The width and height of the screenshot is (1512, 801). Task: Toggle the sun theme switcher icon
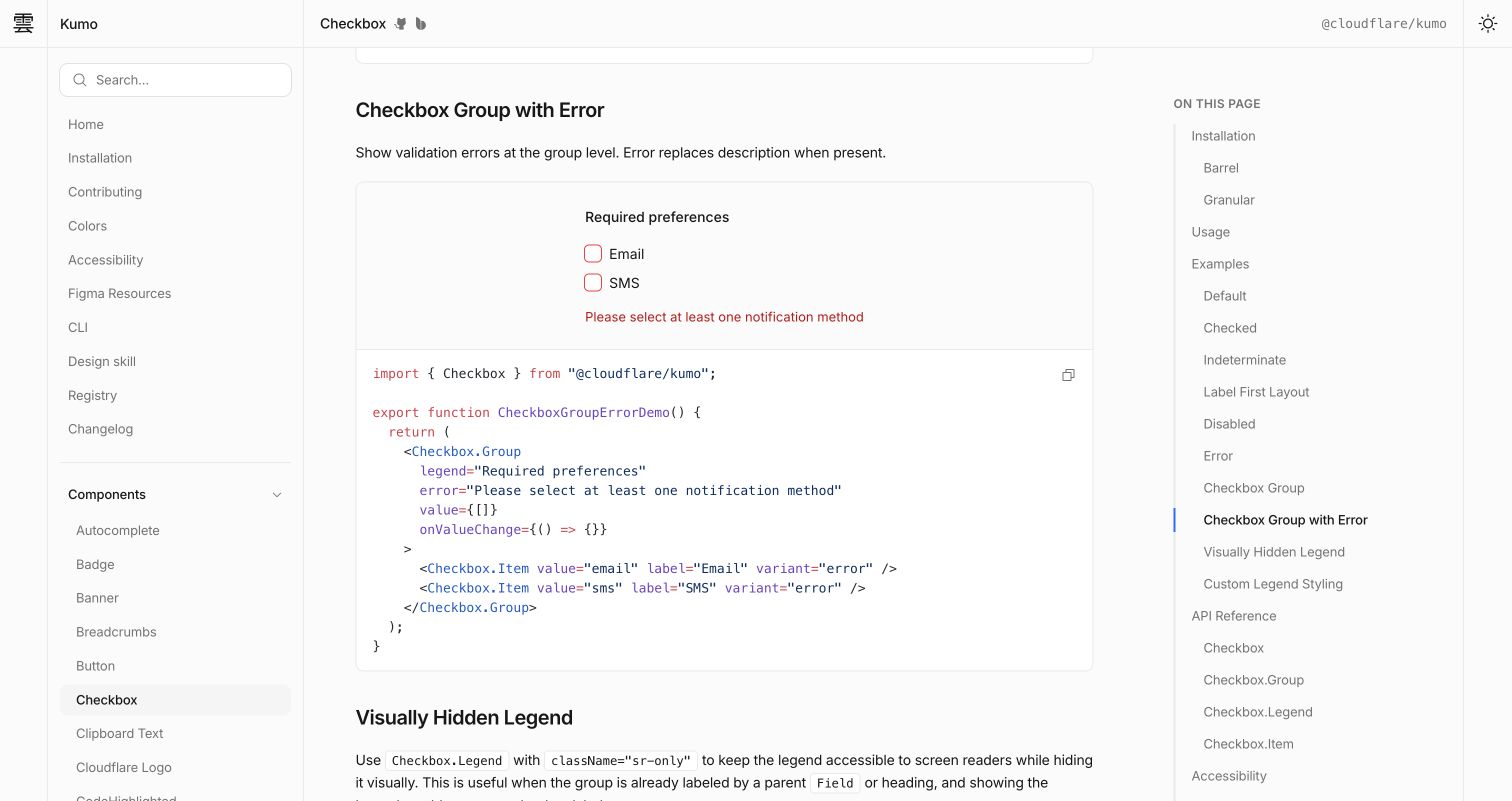click(x=1488, y=23)
